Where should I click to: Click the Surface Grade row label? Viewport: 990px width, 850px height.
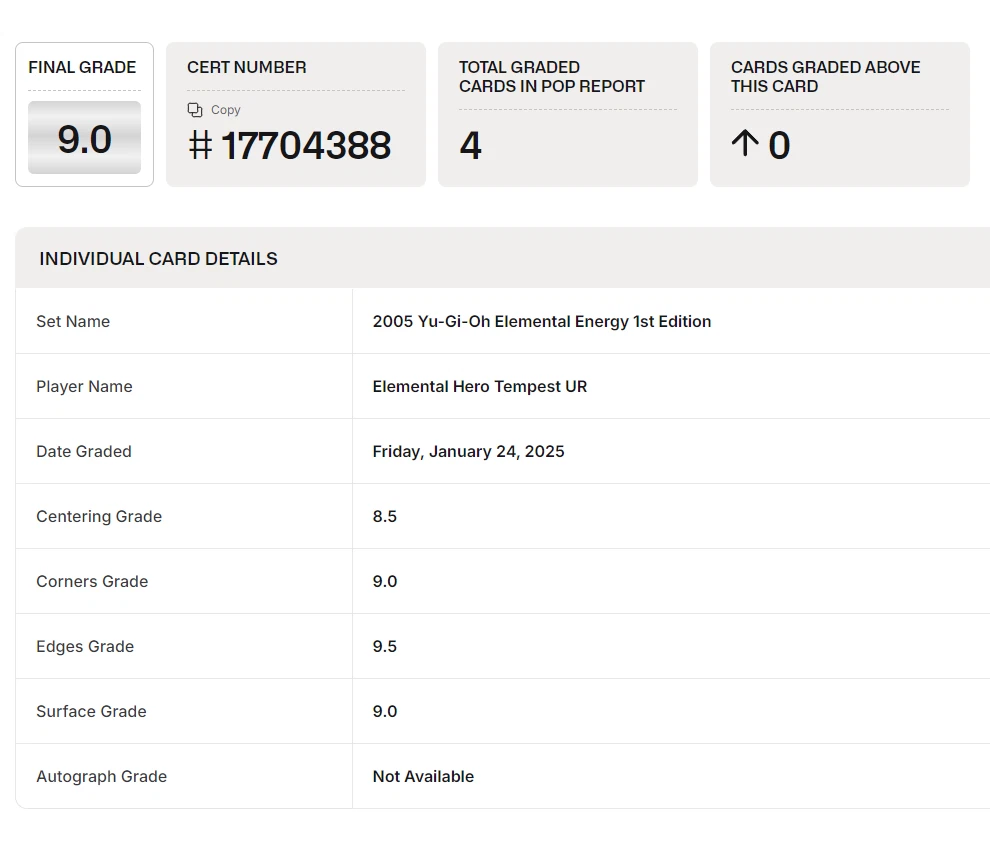[91, 712]
